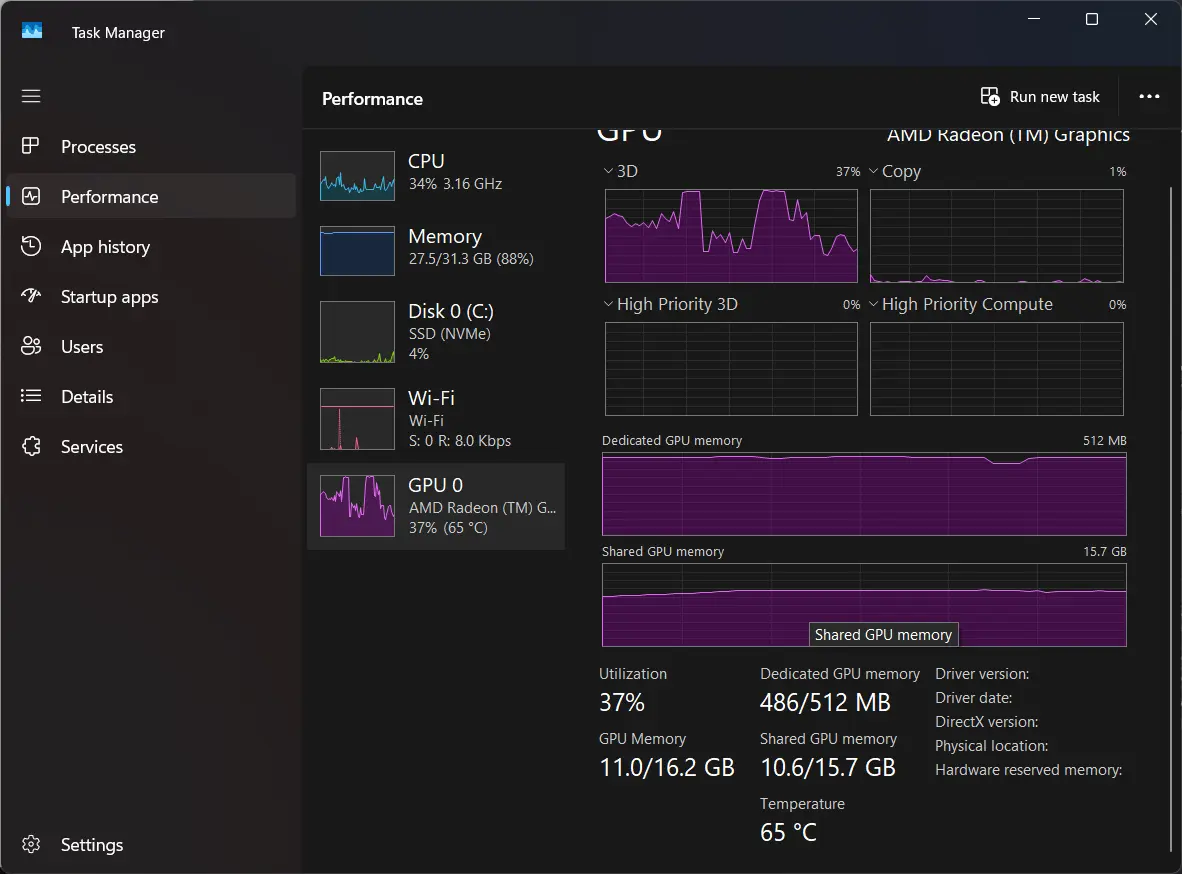The image size is (1182, 874).
Task: Click the Users people icon
Action: tap(31, 347)
